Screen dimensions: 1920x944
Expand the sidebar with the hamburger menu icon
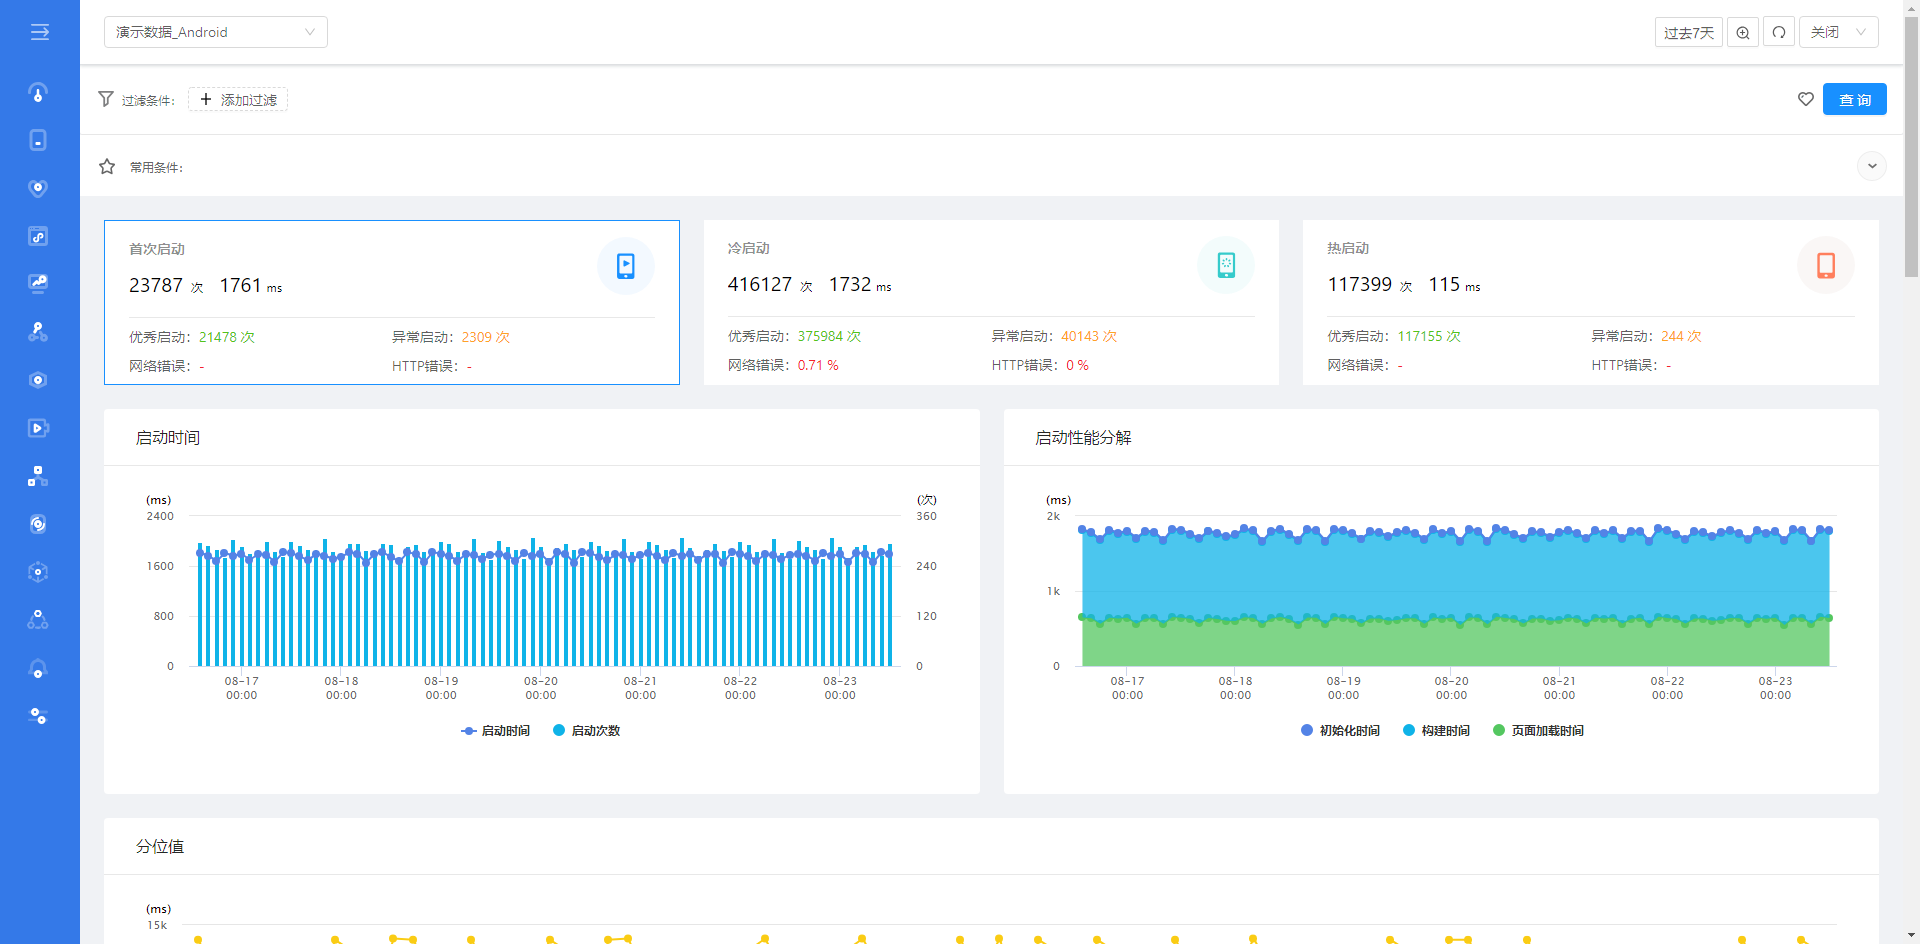(39, 32)
